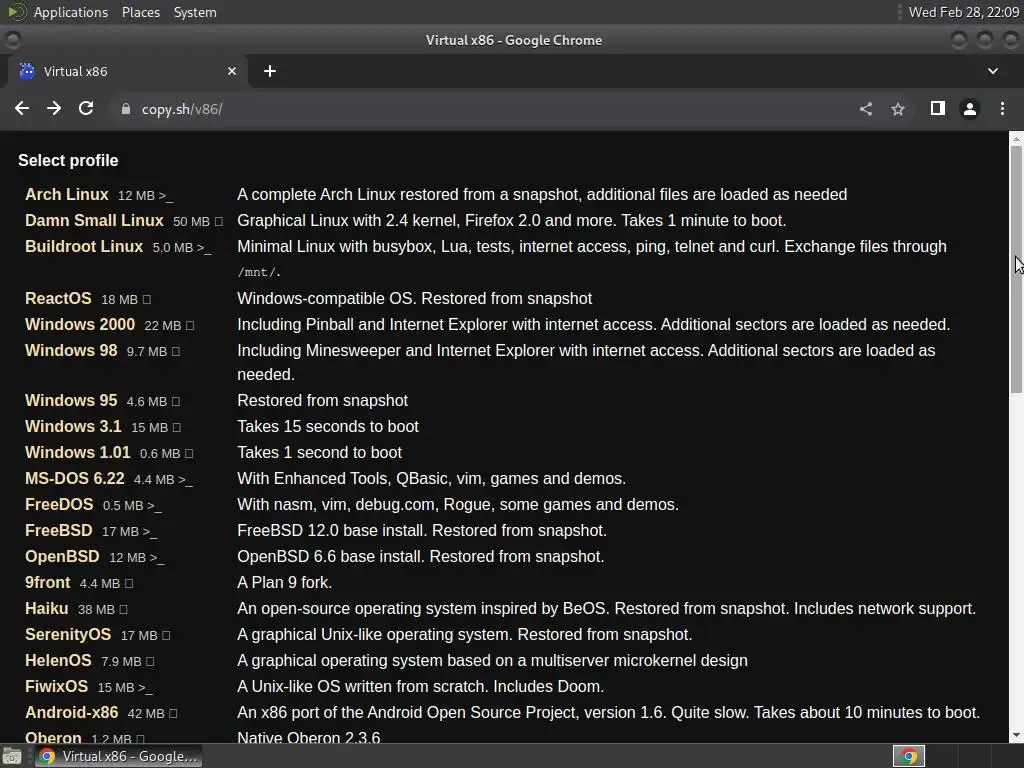Image resolution: width=1024 pixels, height=768 pixels.
Task: Click the A Plan 9 fork description
Action: point(285,583)
